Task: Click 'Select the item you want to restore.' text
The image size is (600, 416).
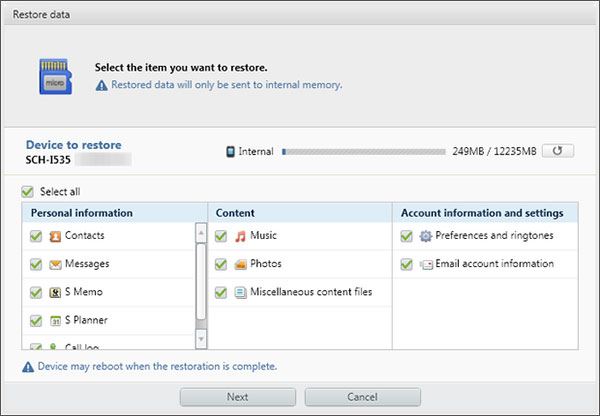Action: pos(181,68)
